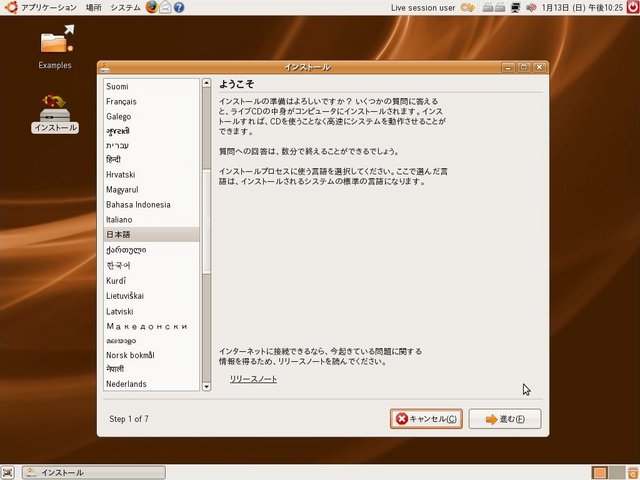Click the キャンセル button
640x480 pixels.
tap(426, 419)
